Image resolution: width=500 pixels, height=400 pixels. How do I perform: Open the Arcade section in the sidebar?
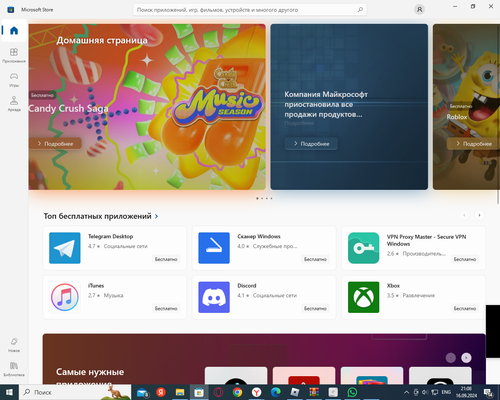click(x=14, y=104)
